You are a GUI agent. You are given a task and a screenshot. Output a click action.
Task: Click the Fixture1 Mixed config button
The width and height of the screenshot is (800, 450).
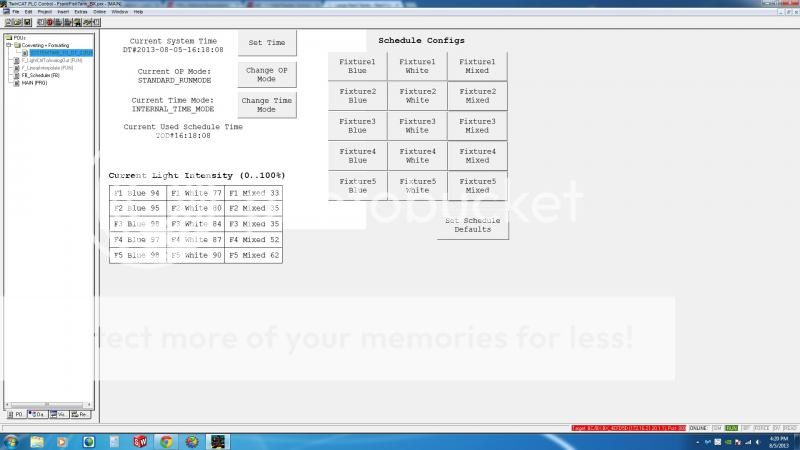tap(477, 67)
